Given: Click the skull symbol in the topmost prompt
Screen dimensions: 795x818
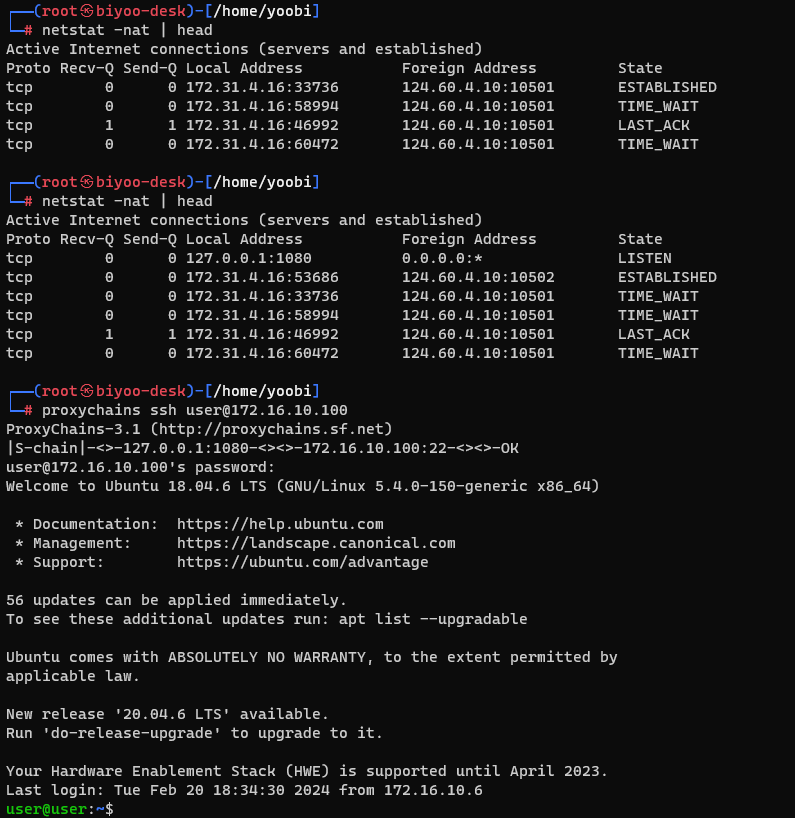Looking at the screenshot, I should [x=87, y=11].
